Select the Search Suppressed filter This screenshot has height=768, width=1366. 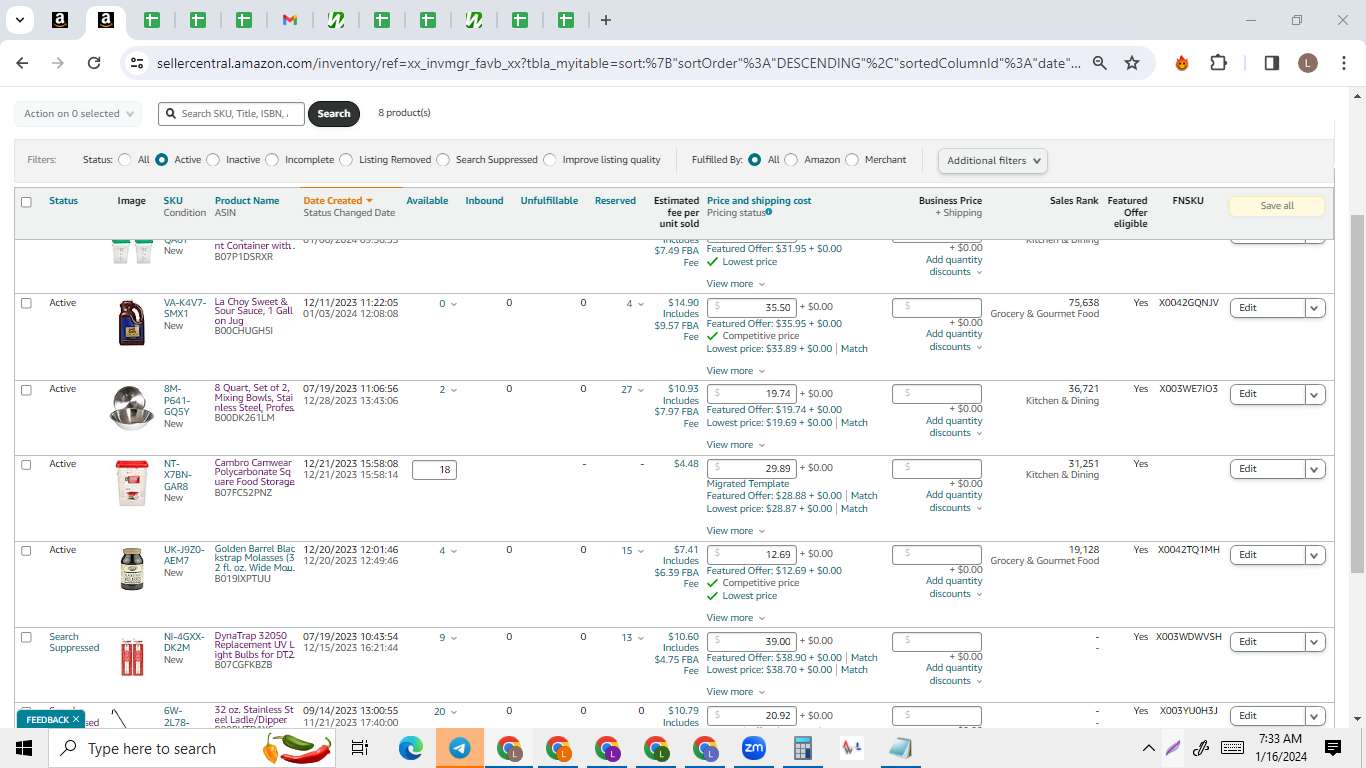tap(443, 160)
